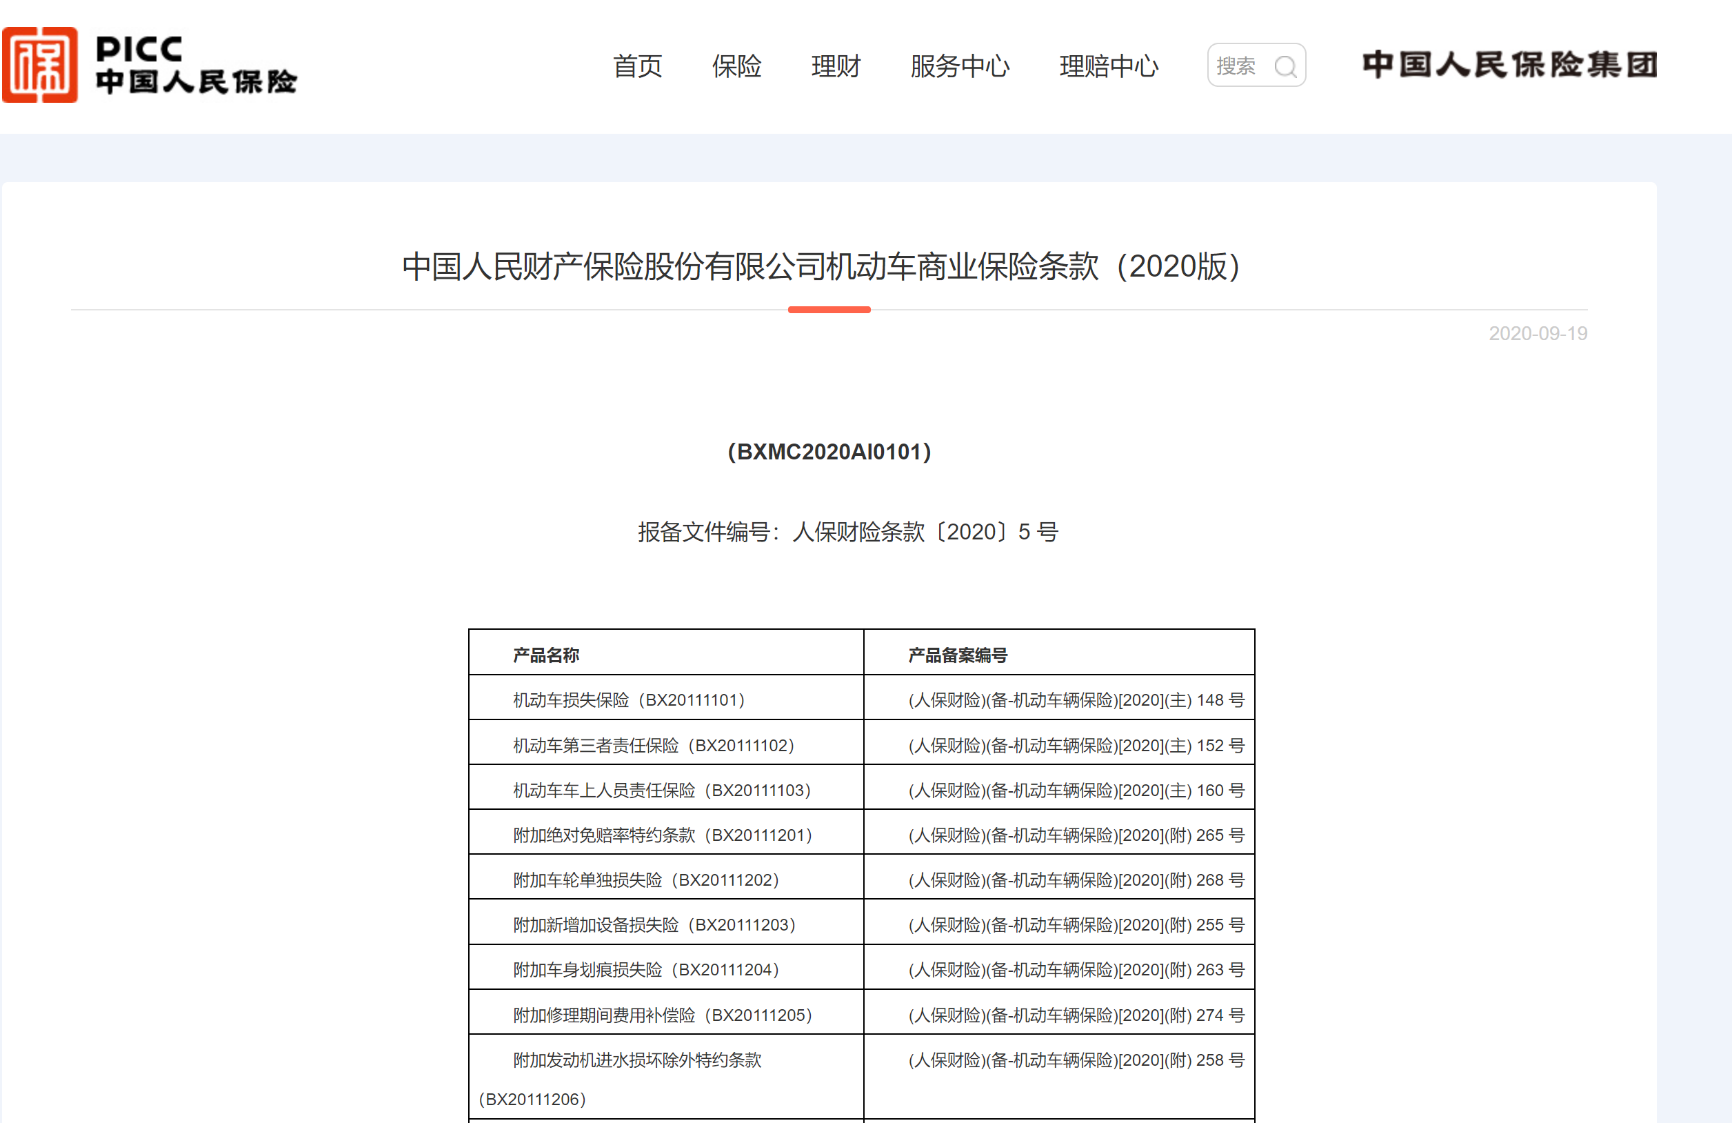Click the PICC 中国人民保险 logo text

click(196, 65)
